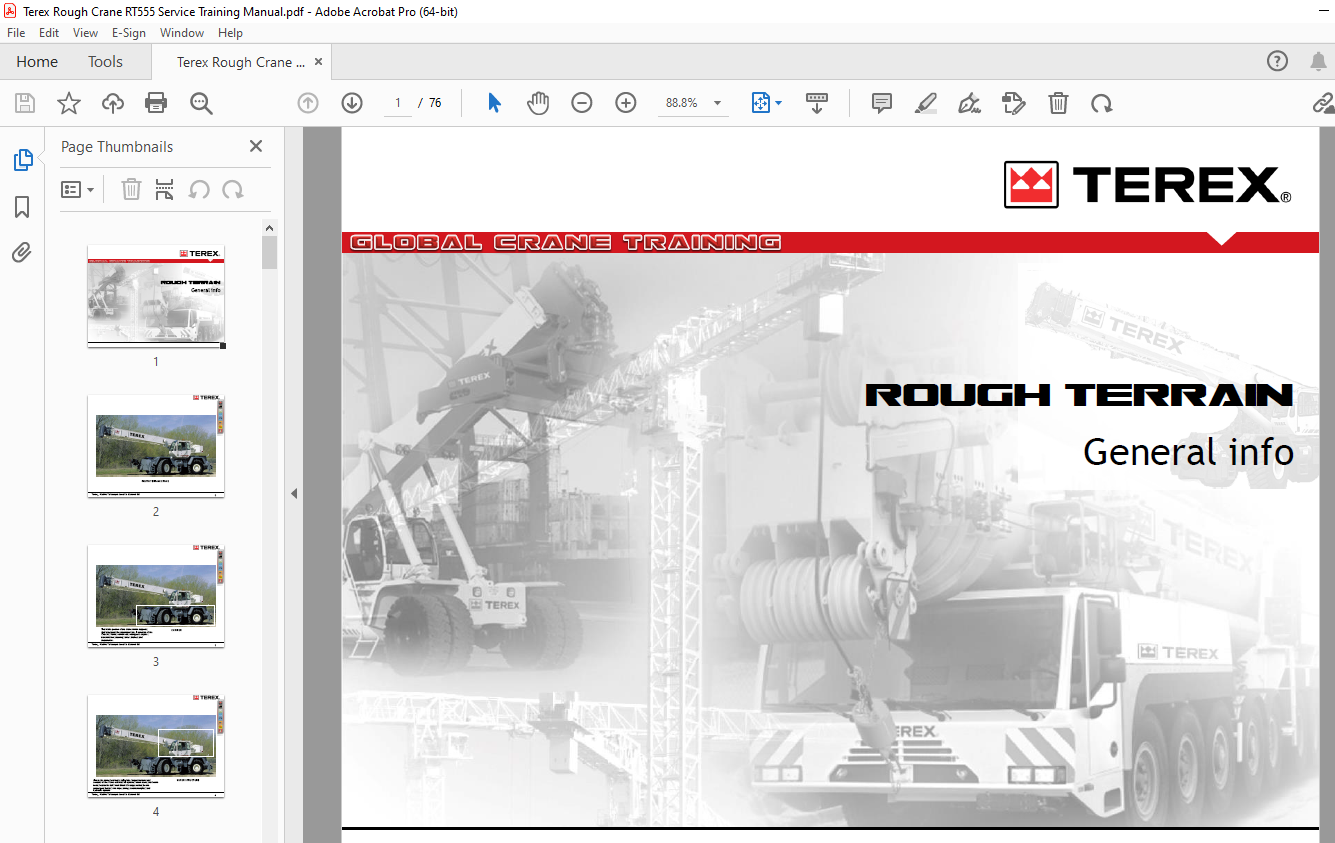The height and width of the screenshot is (843, 1335).
Task: Go to the previous page
Action: tap(308, 103)
